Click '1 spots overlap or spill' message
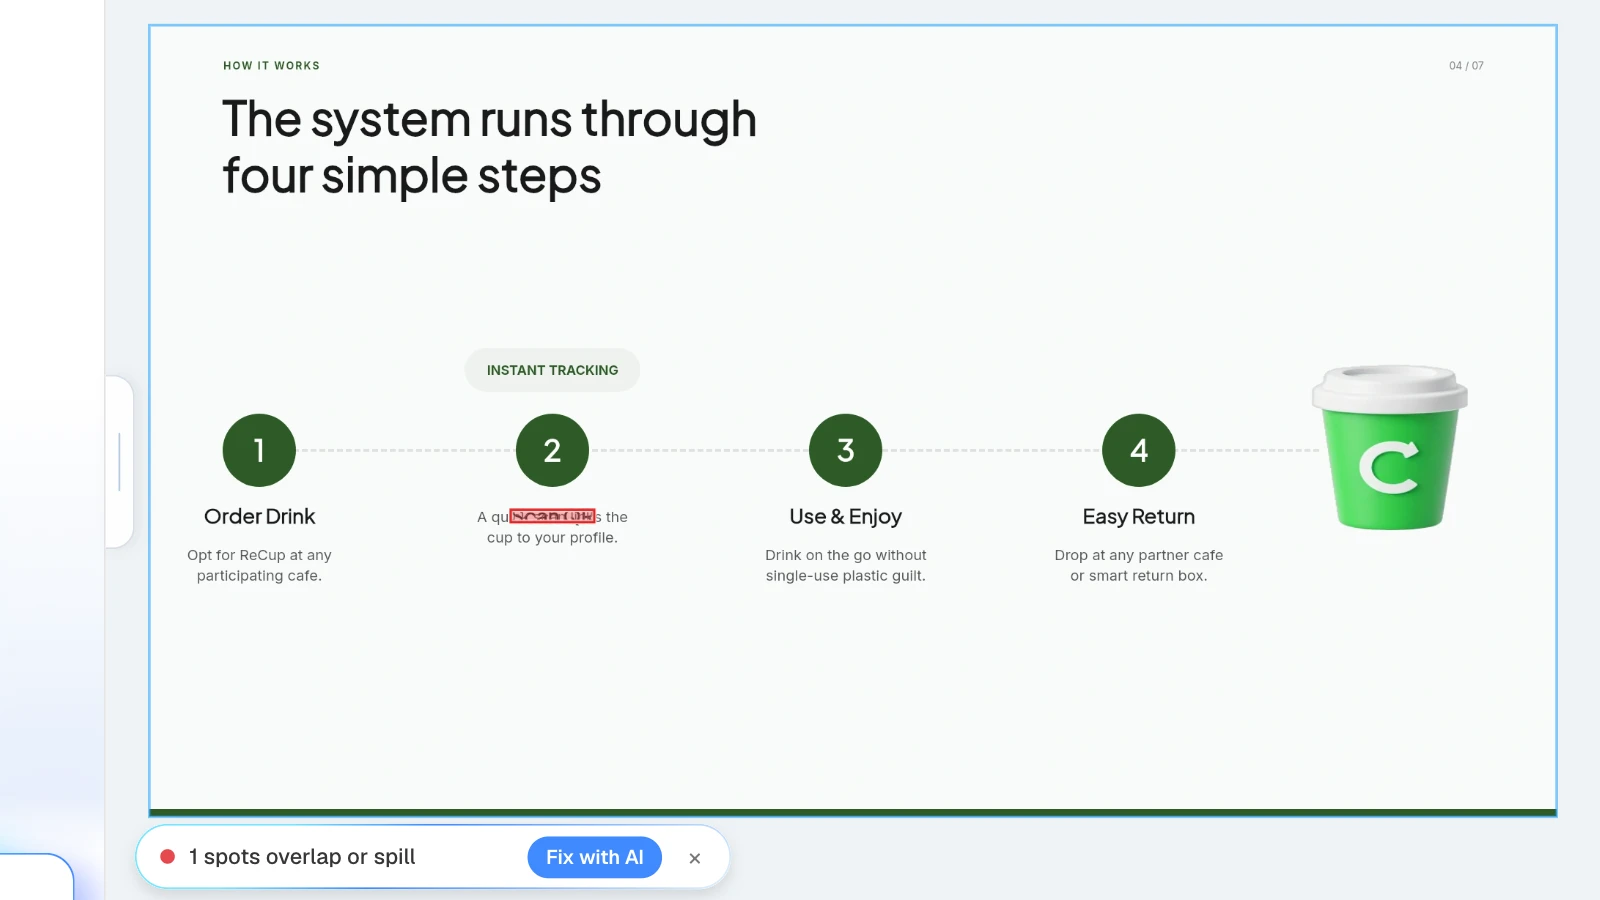 [x=302, y=857]
